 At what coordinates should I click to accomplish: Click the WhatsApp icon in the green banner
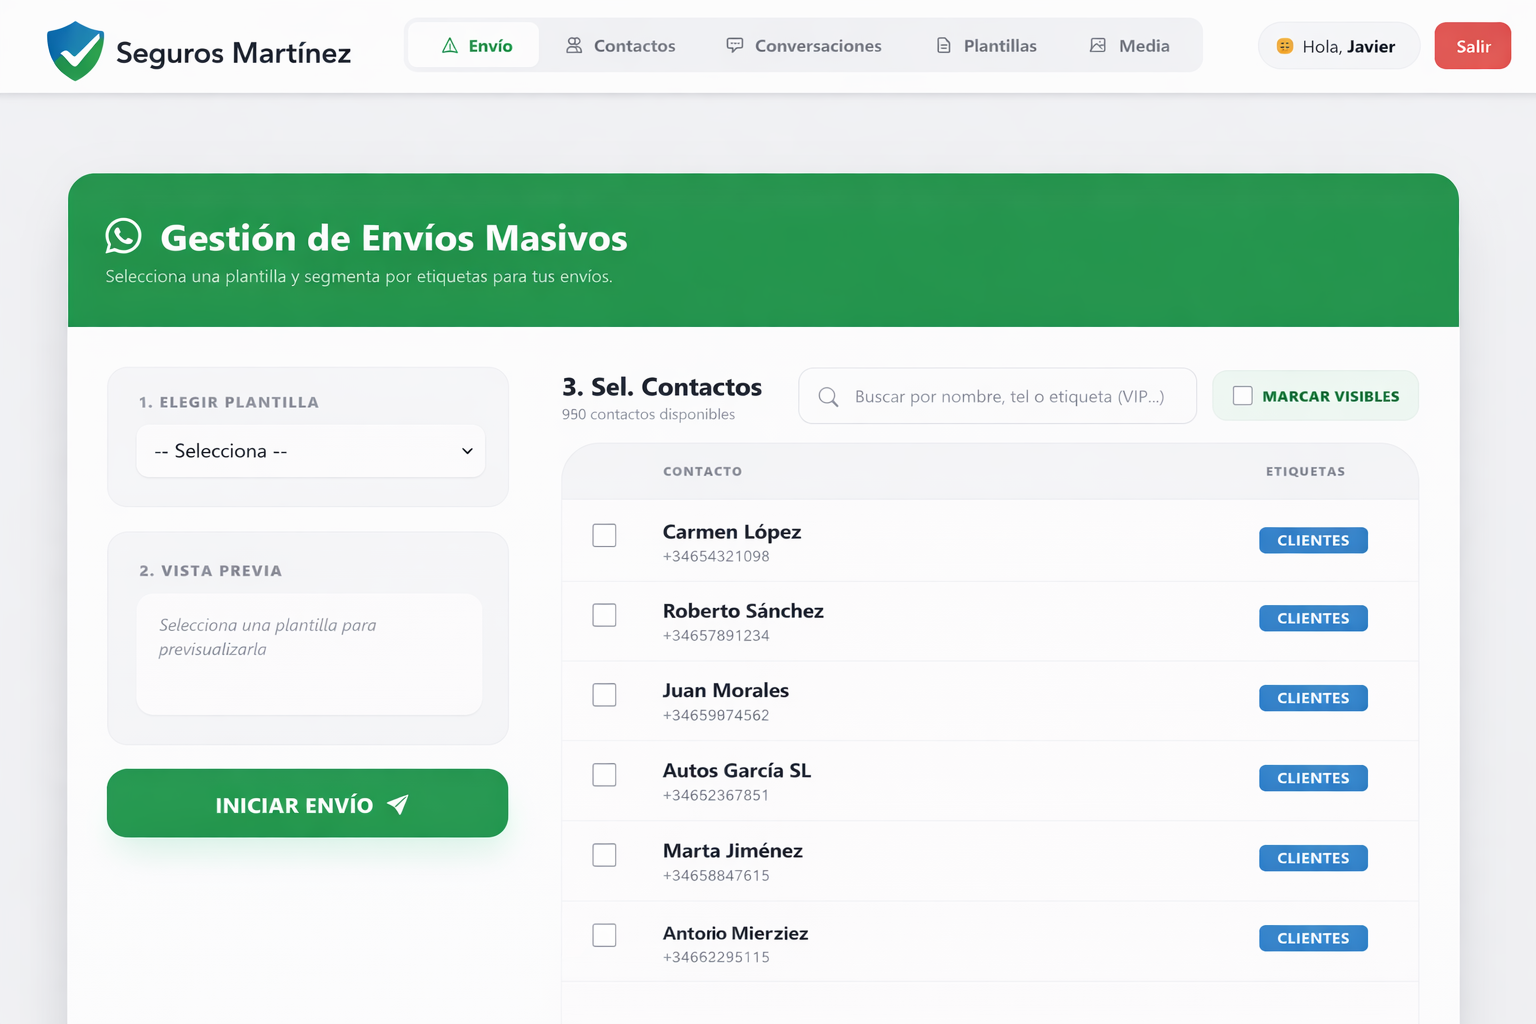tap(123, 237)
